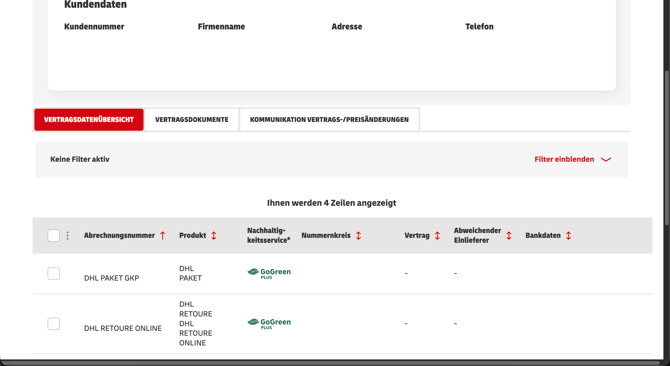The image size is (670, 366).
Task: Click the Nummernkreis column header
Action: pos(326,235)
